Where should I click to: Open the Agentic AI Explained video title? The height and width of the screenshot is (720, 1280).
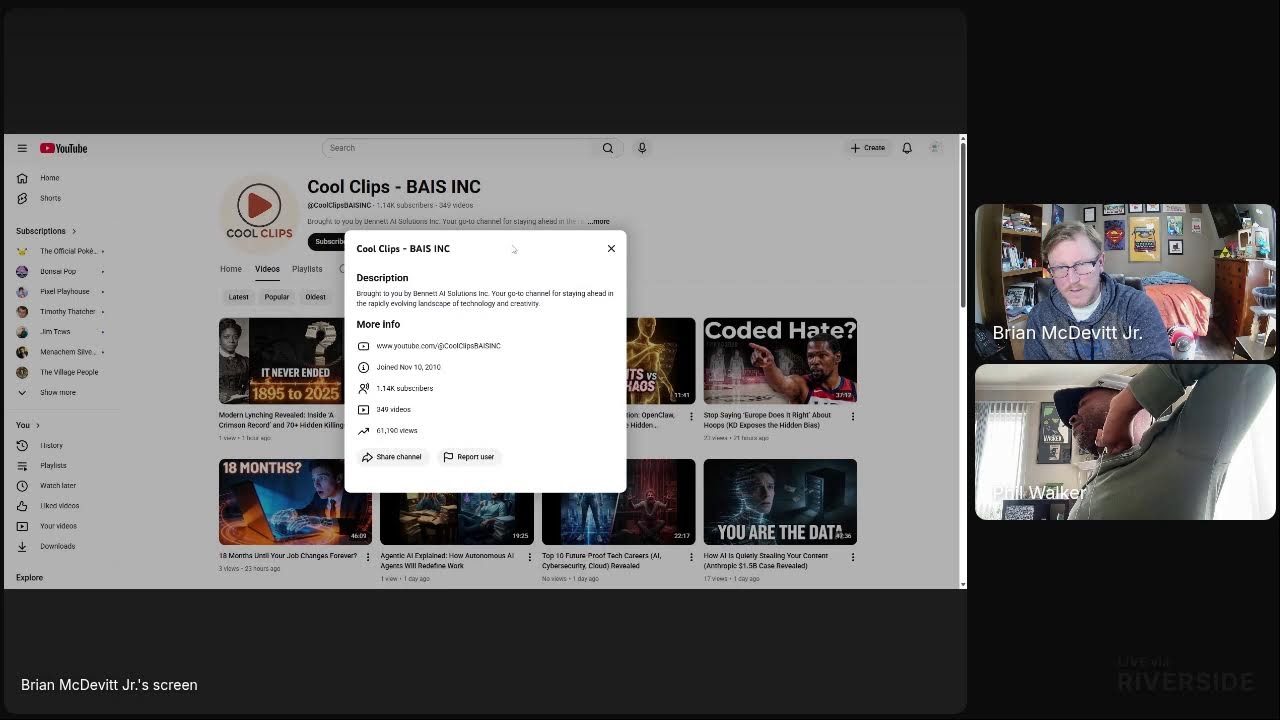448,561
